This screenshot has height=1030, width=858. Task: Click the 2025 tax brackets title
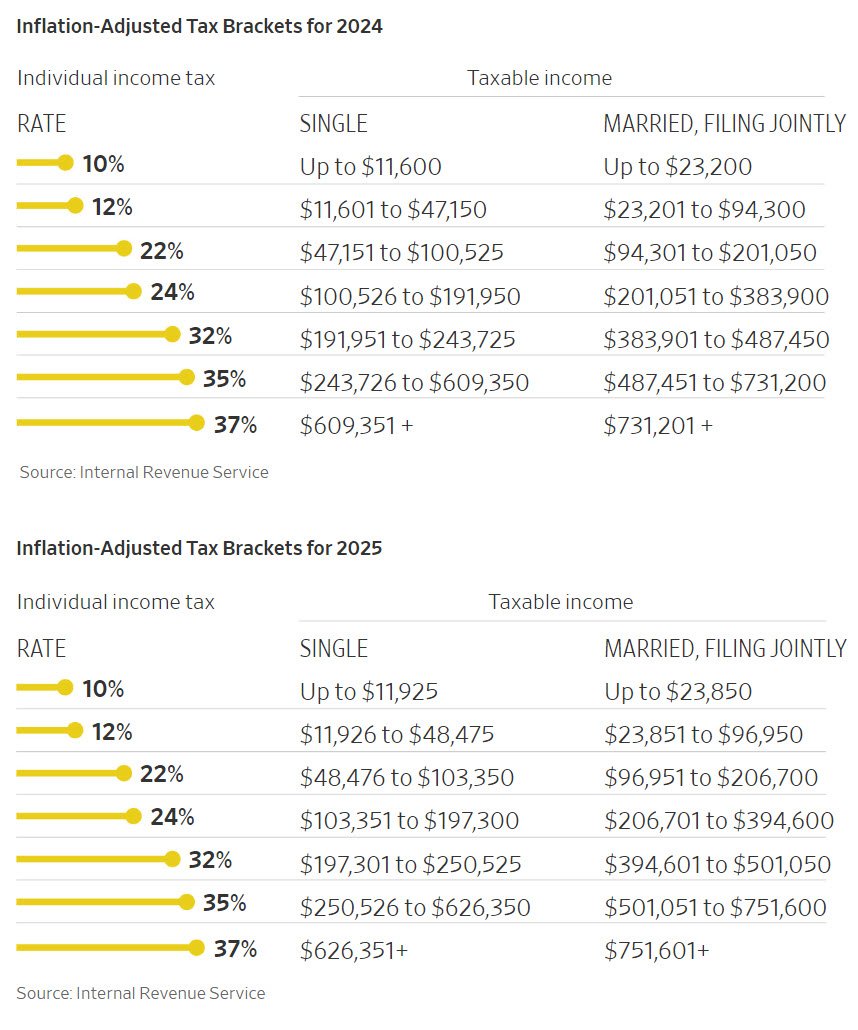[200, 548]
